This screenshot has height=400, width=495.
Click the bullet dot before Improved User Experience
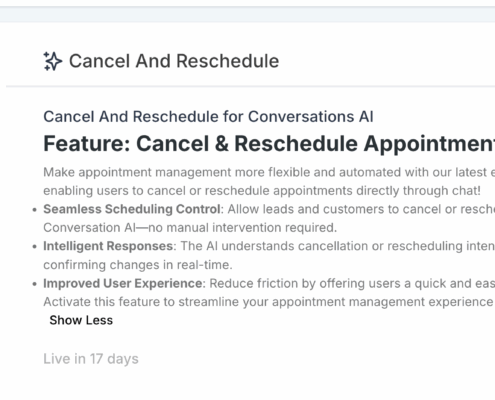(x=34, y=284)
